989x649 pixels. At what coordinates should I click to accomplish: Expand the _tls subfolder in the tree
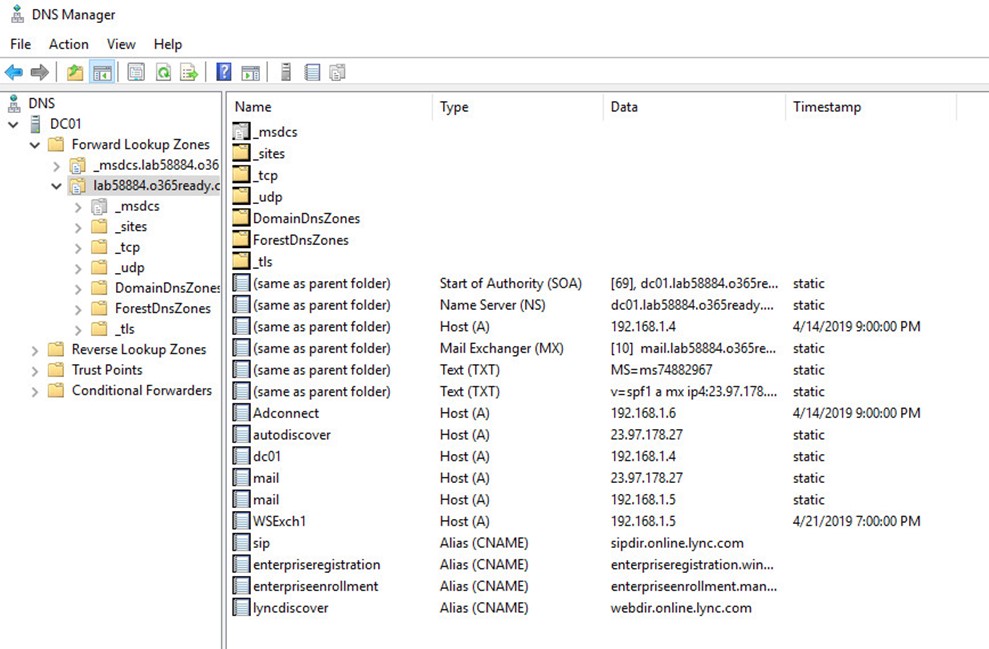click(x=78, y=330)
